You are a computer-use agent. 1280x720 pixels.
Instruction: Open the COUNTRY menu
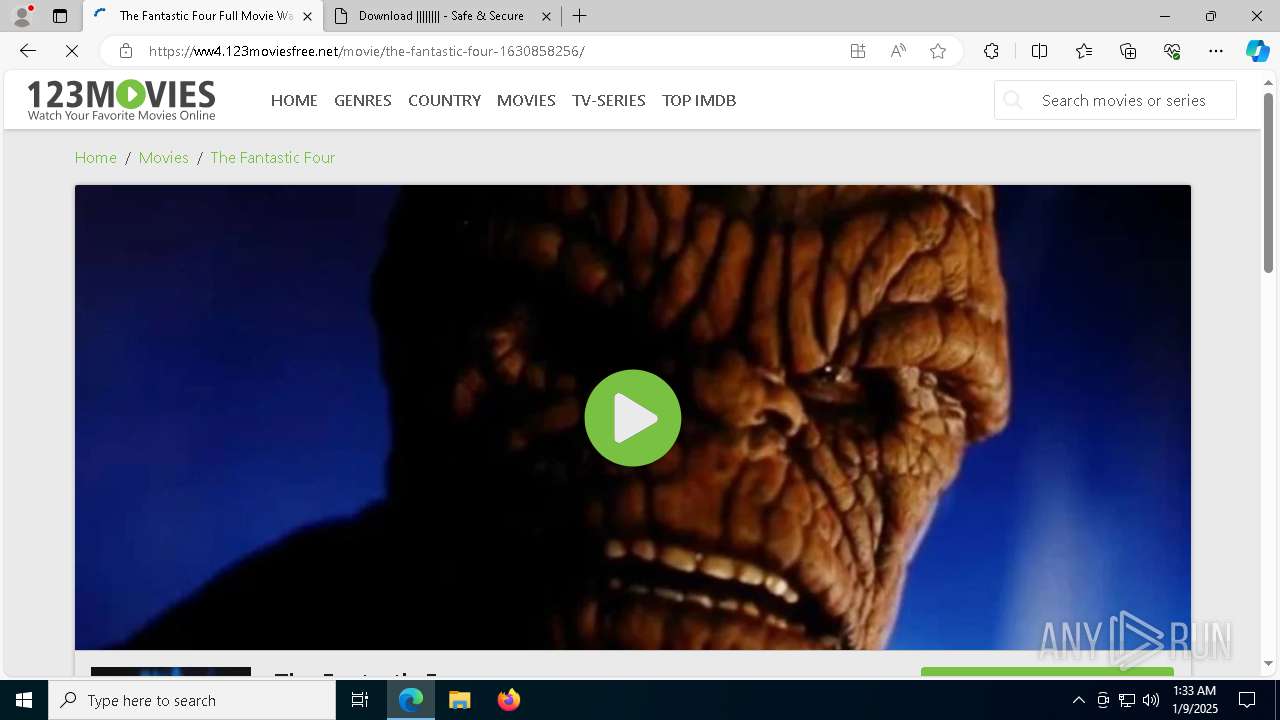(444, 100)
